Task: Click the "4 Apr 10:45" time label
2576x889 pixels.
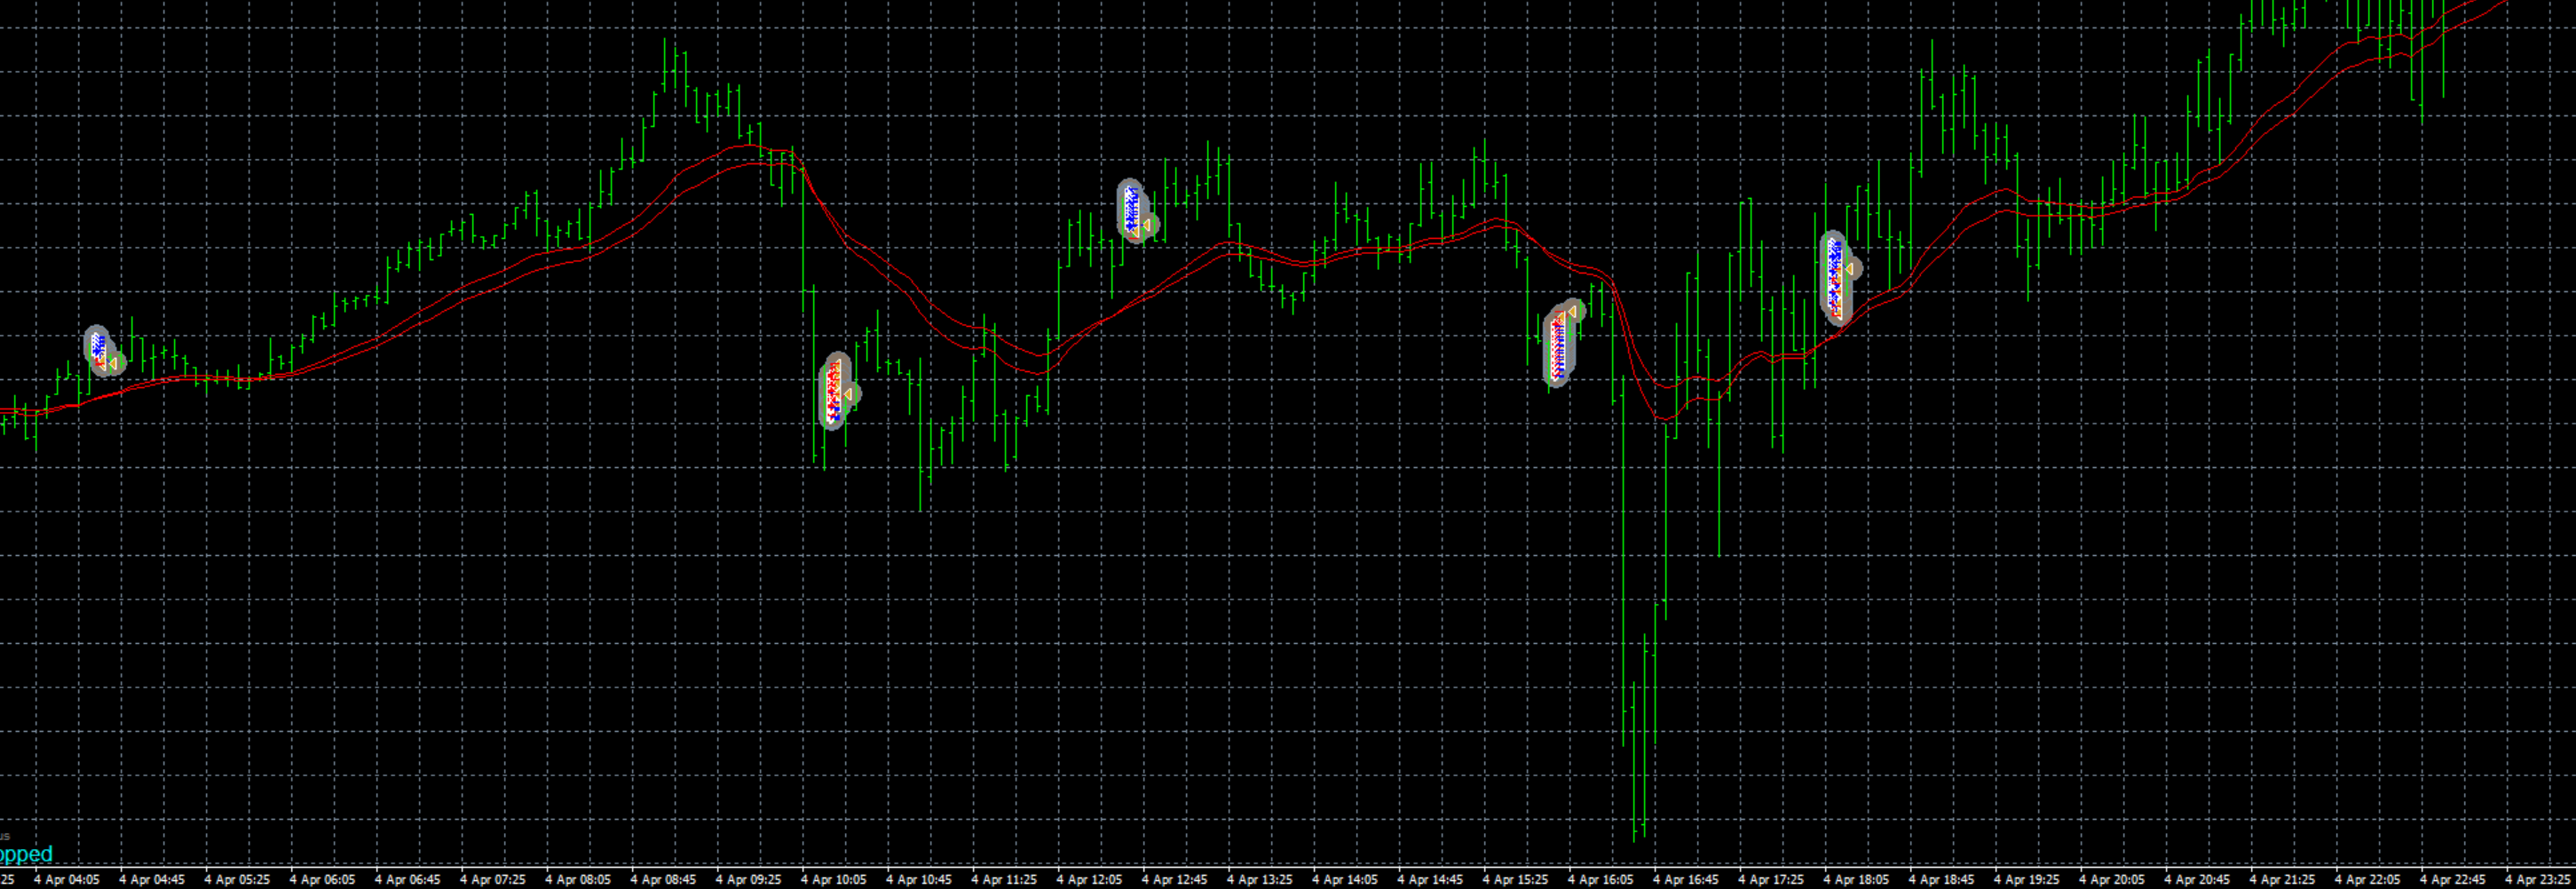Action: coord(918,880)
